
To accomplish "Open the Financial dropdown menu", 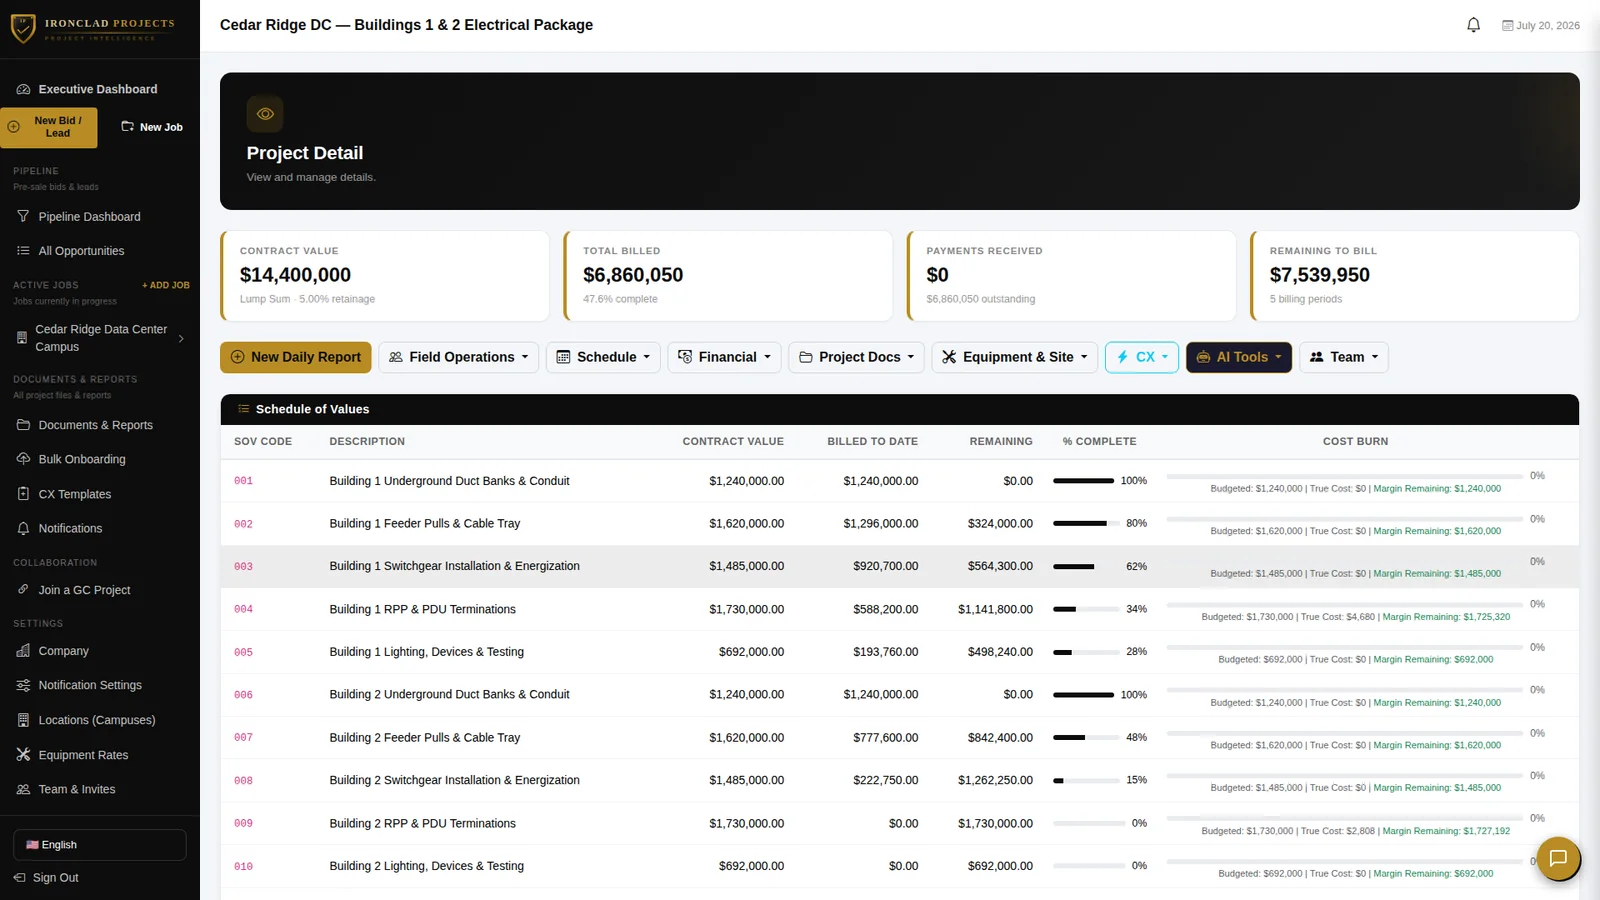I will (x=724, y=357).
